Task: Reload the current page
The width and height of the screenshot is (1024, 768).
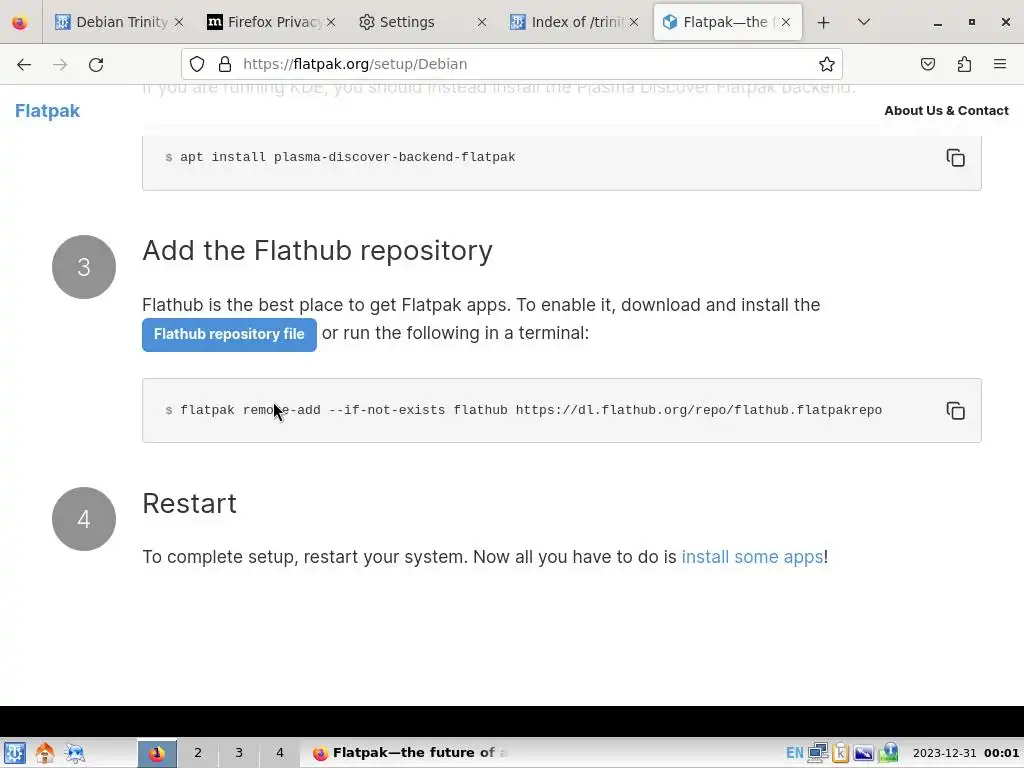Action: [x=96, y=64]
